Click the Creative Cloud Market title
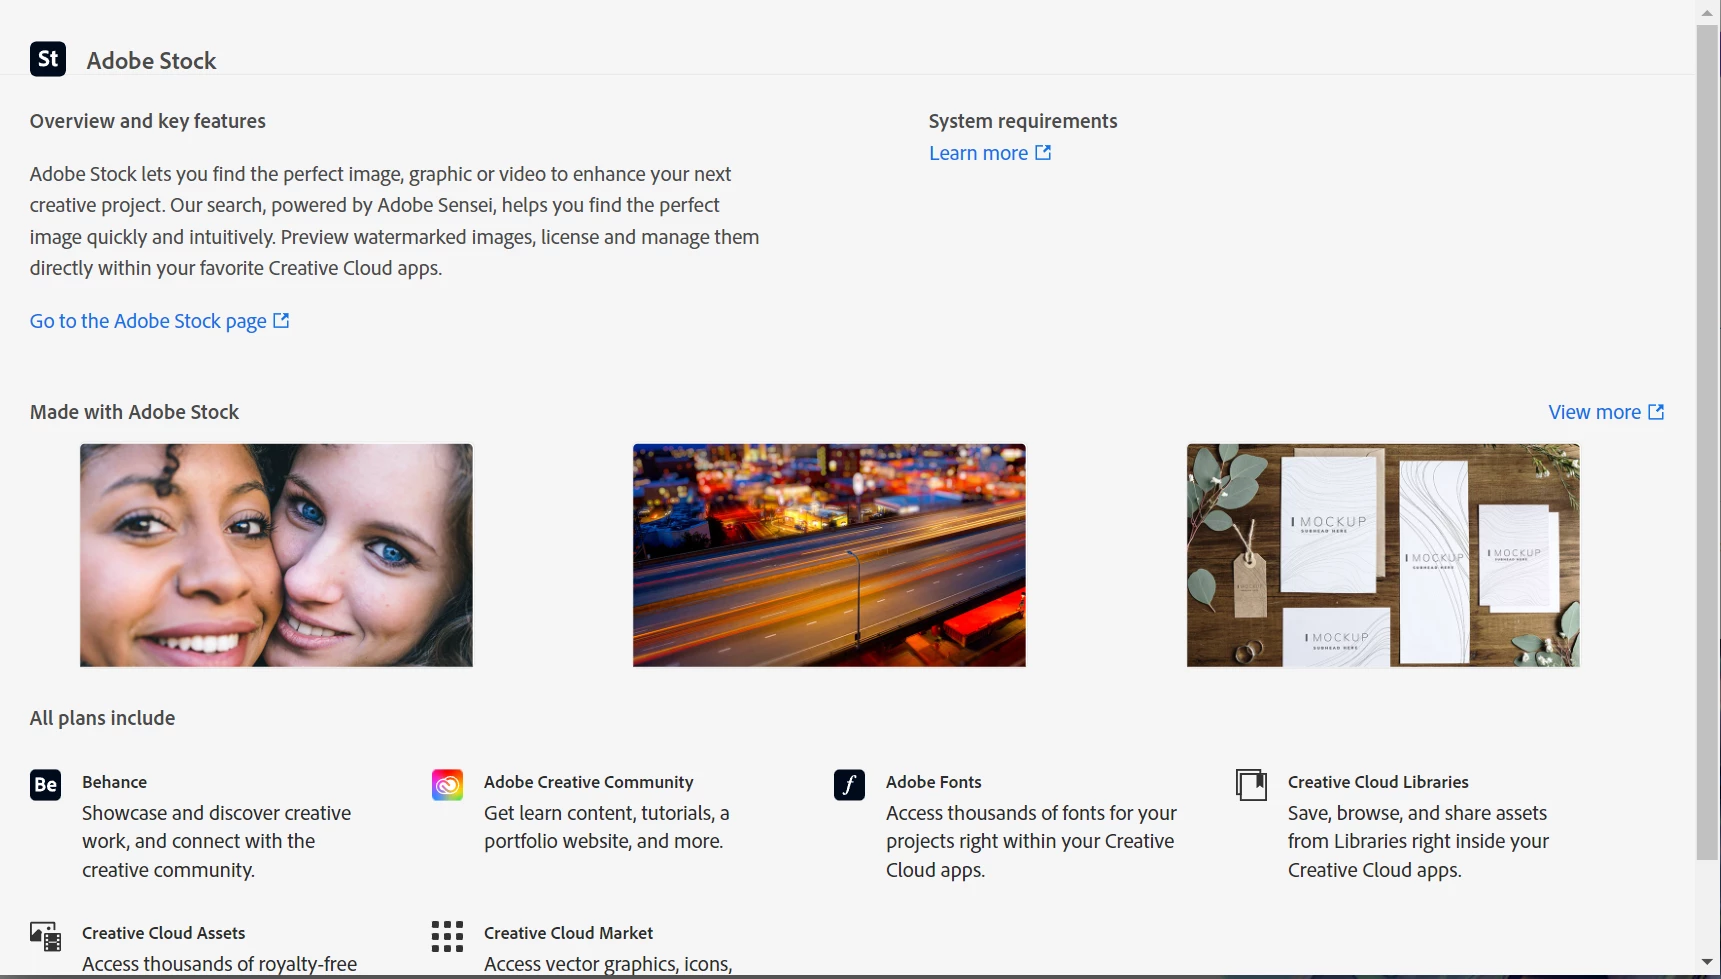 [x=568, y=933]
